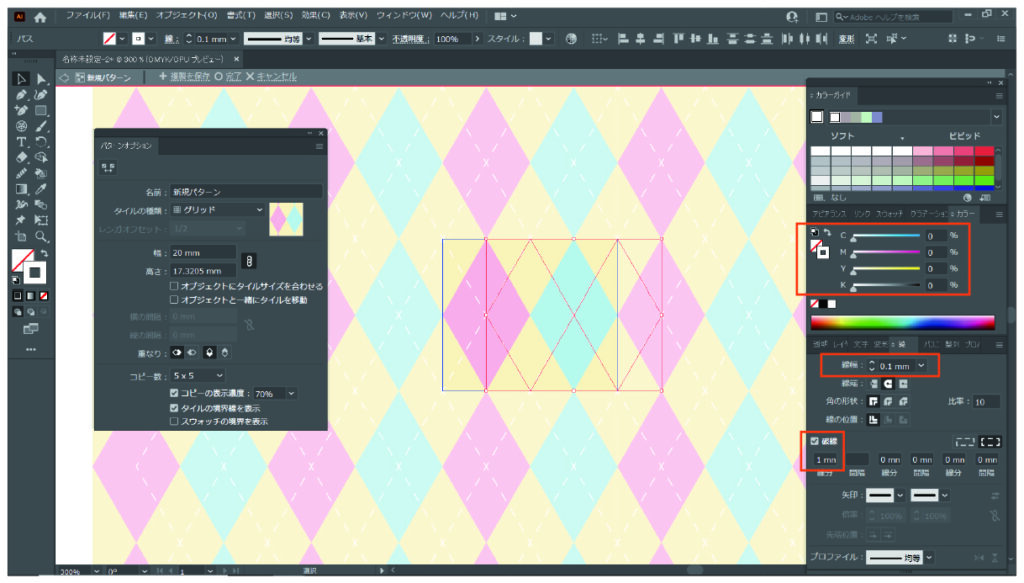
Task: Align stroke to center position
Action: click(873, 420)
